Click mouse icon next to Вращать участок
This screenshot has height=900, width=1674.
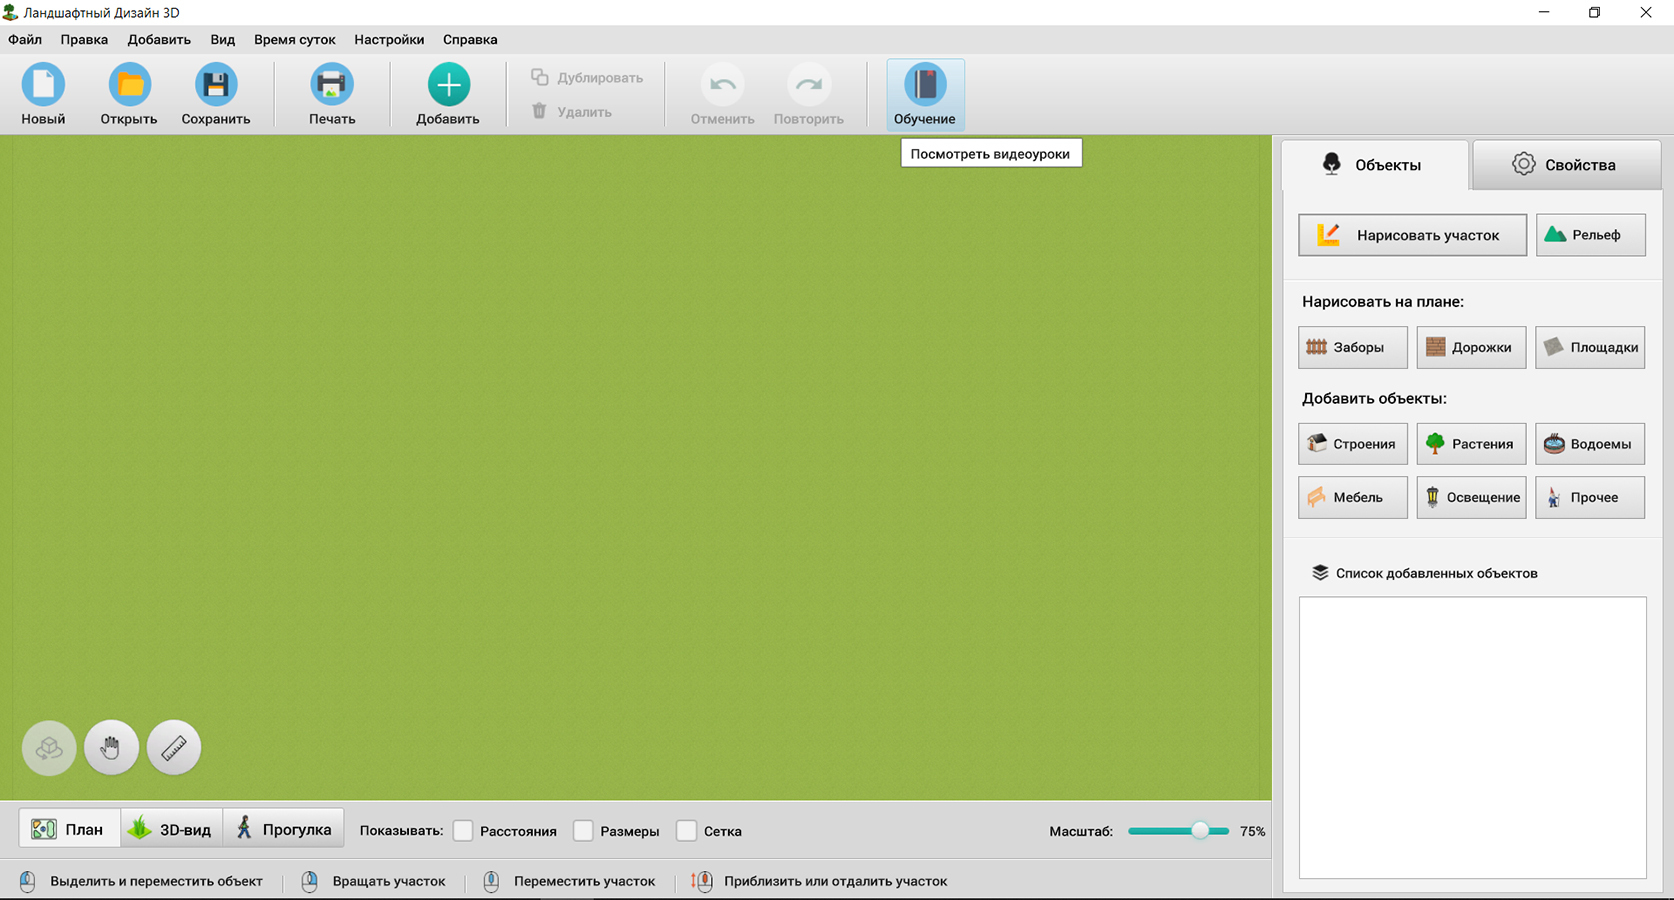click(310, 881)
